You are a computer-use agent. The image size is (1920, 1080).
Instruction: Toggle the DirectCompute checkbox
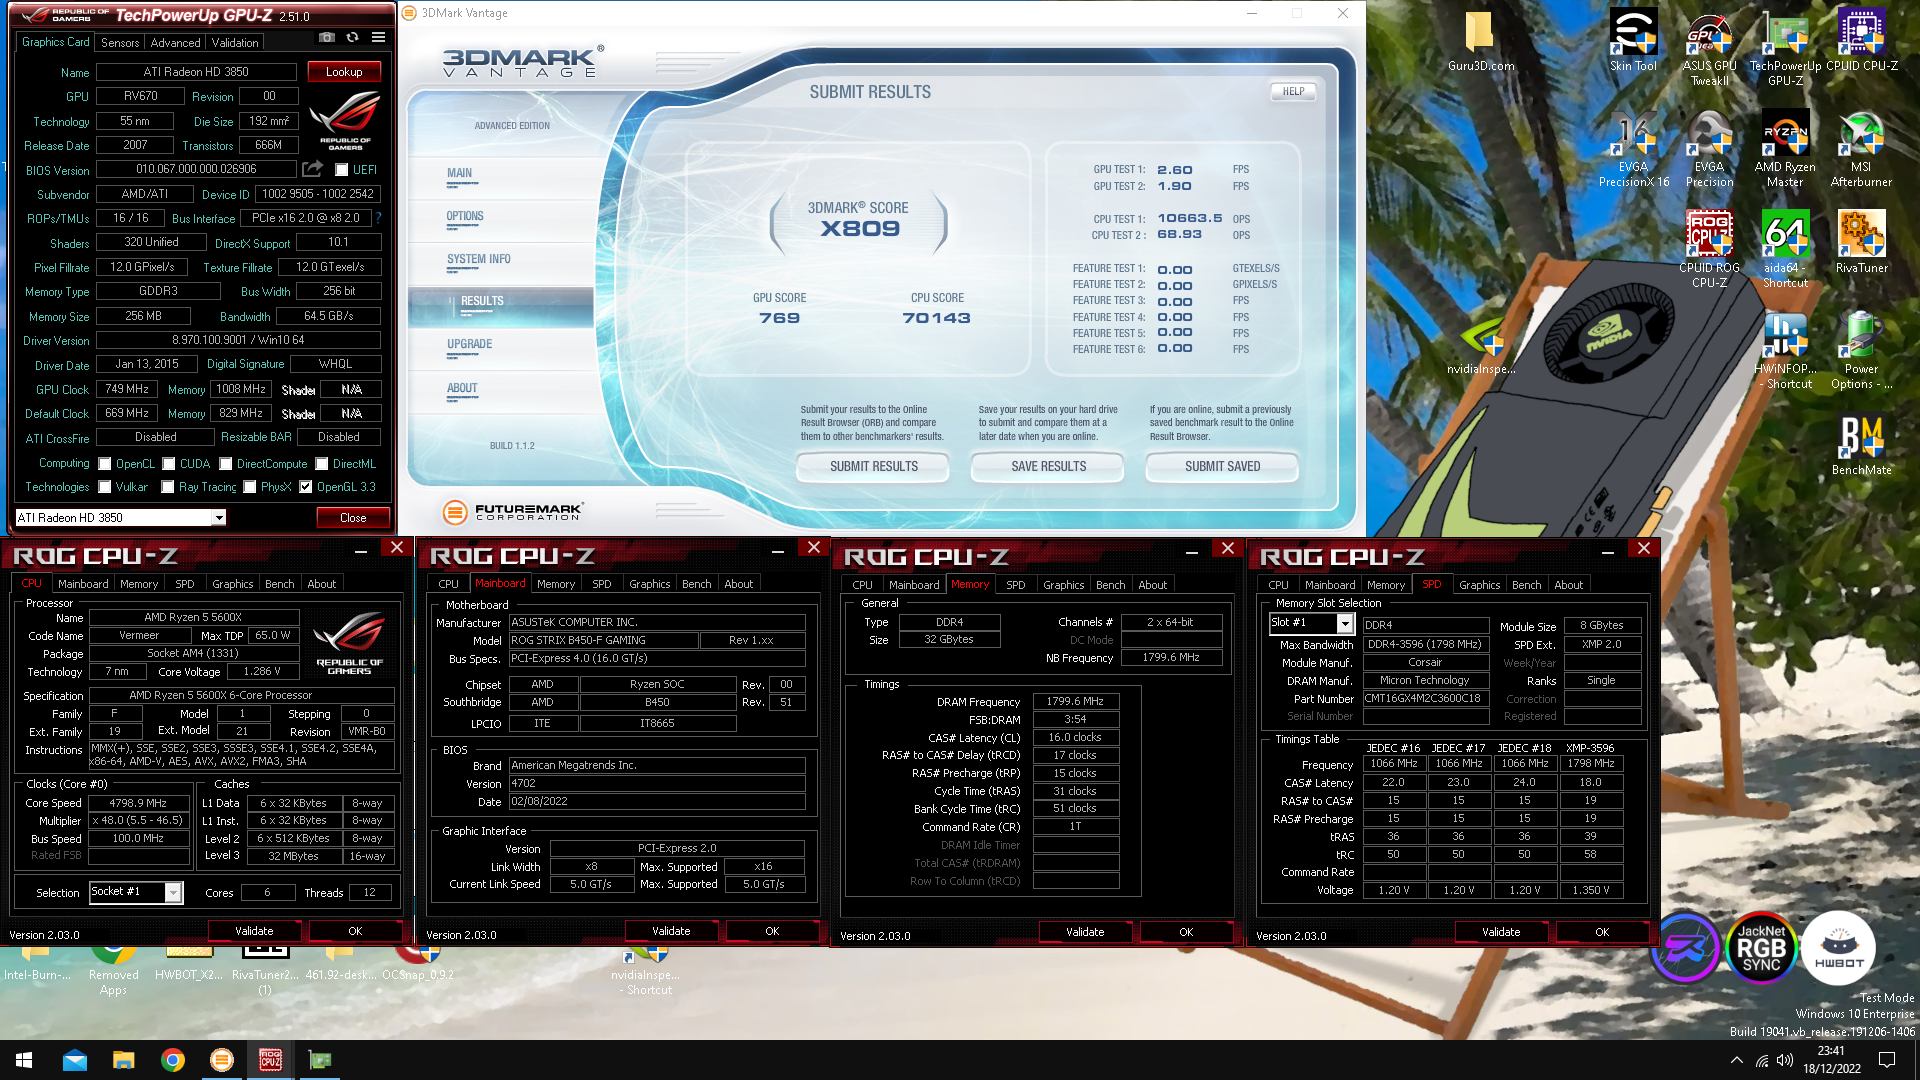tap(226, 464)
